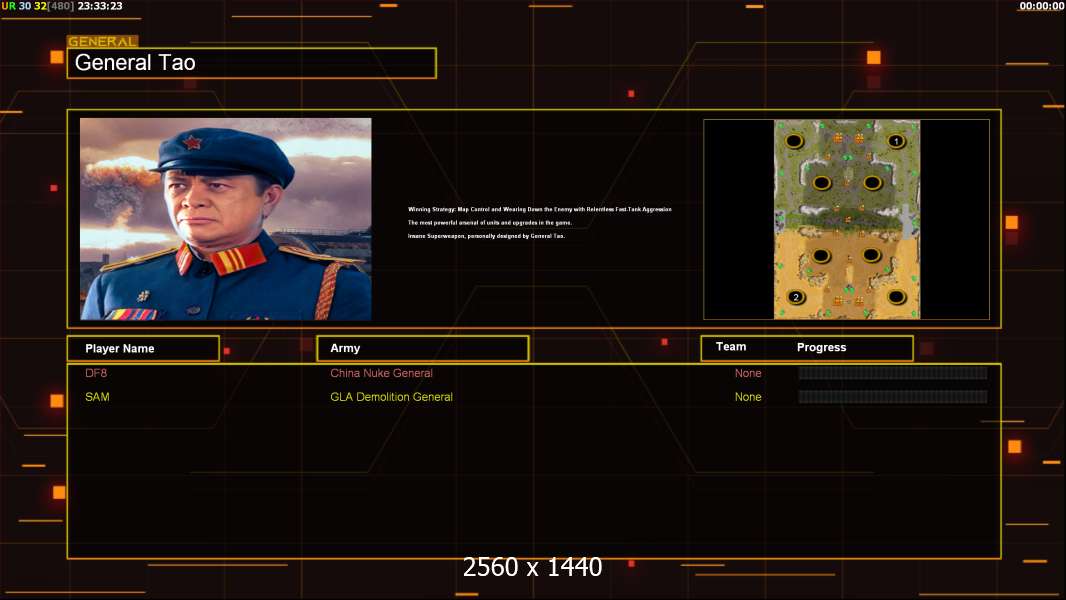Click the map preview thumbnail
Screen dimensions: 1066x600
pyautogui.click(x=847, y=219)
